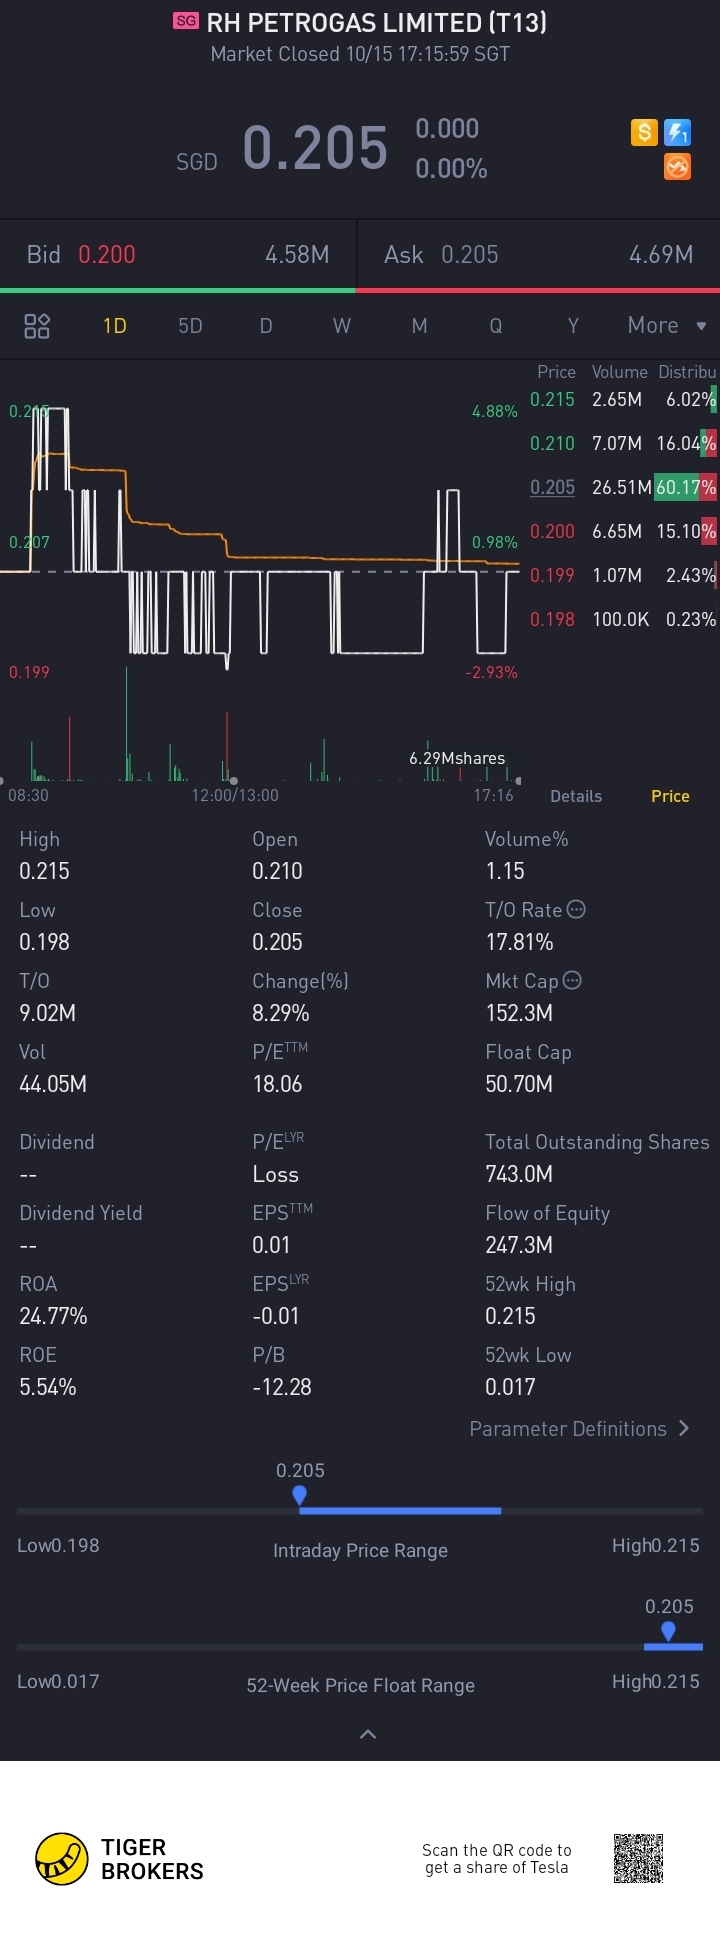Open T/O Rate info bubble icon
Viewport: 720px width, 1957px height.
[x=576, y=909]
